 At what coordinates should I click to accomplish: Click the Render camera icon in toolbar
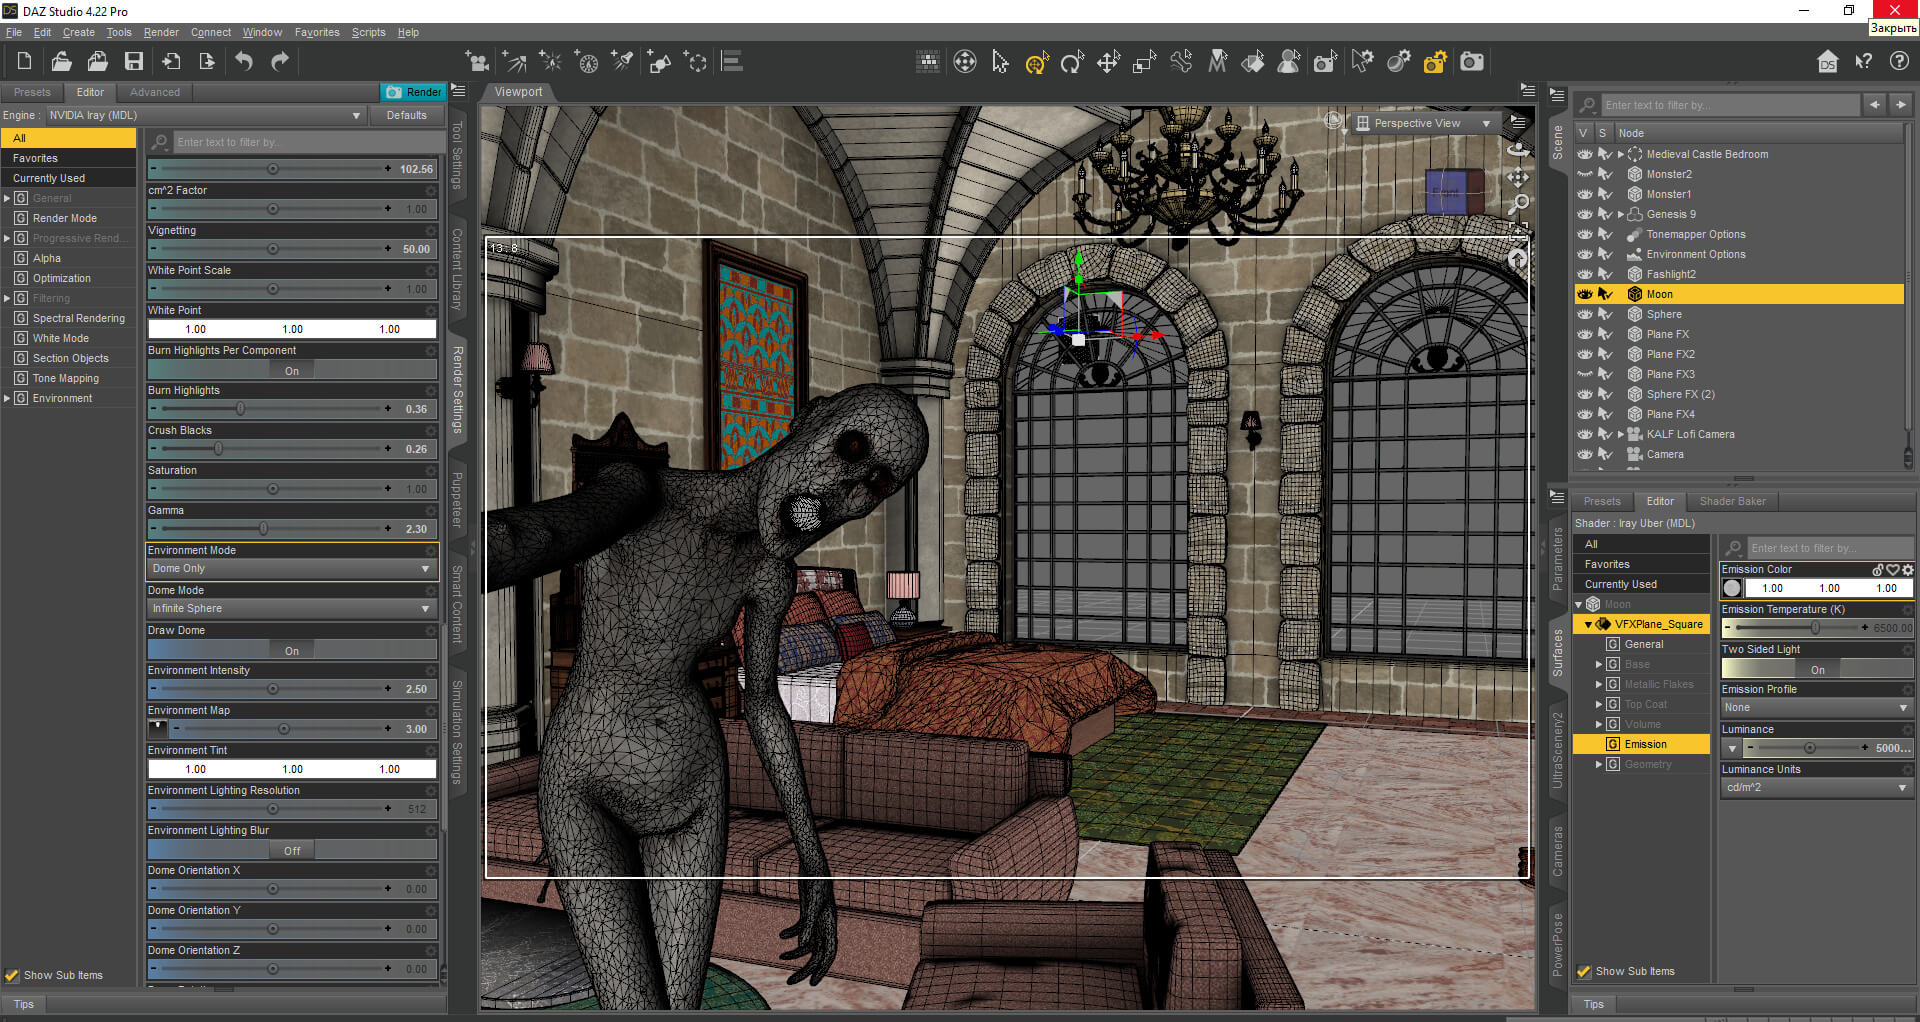1472,62
